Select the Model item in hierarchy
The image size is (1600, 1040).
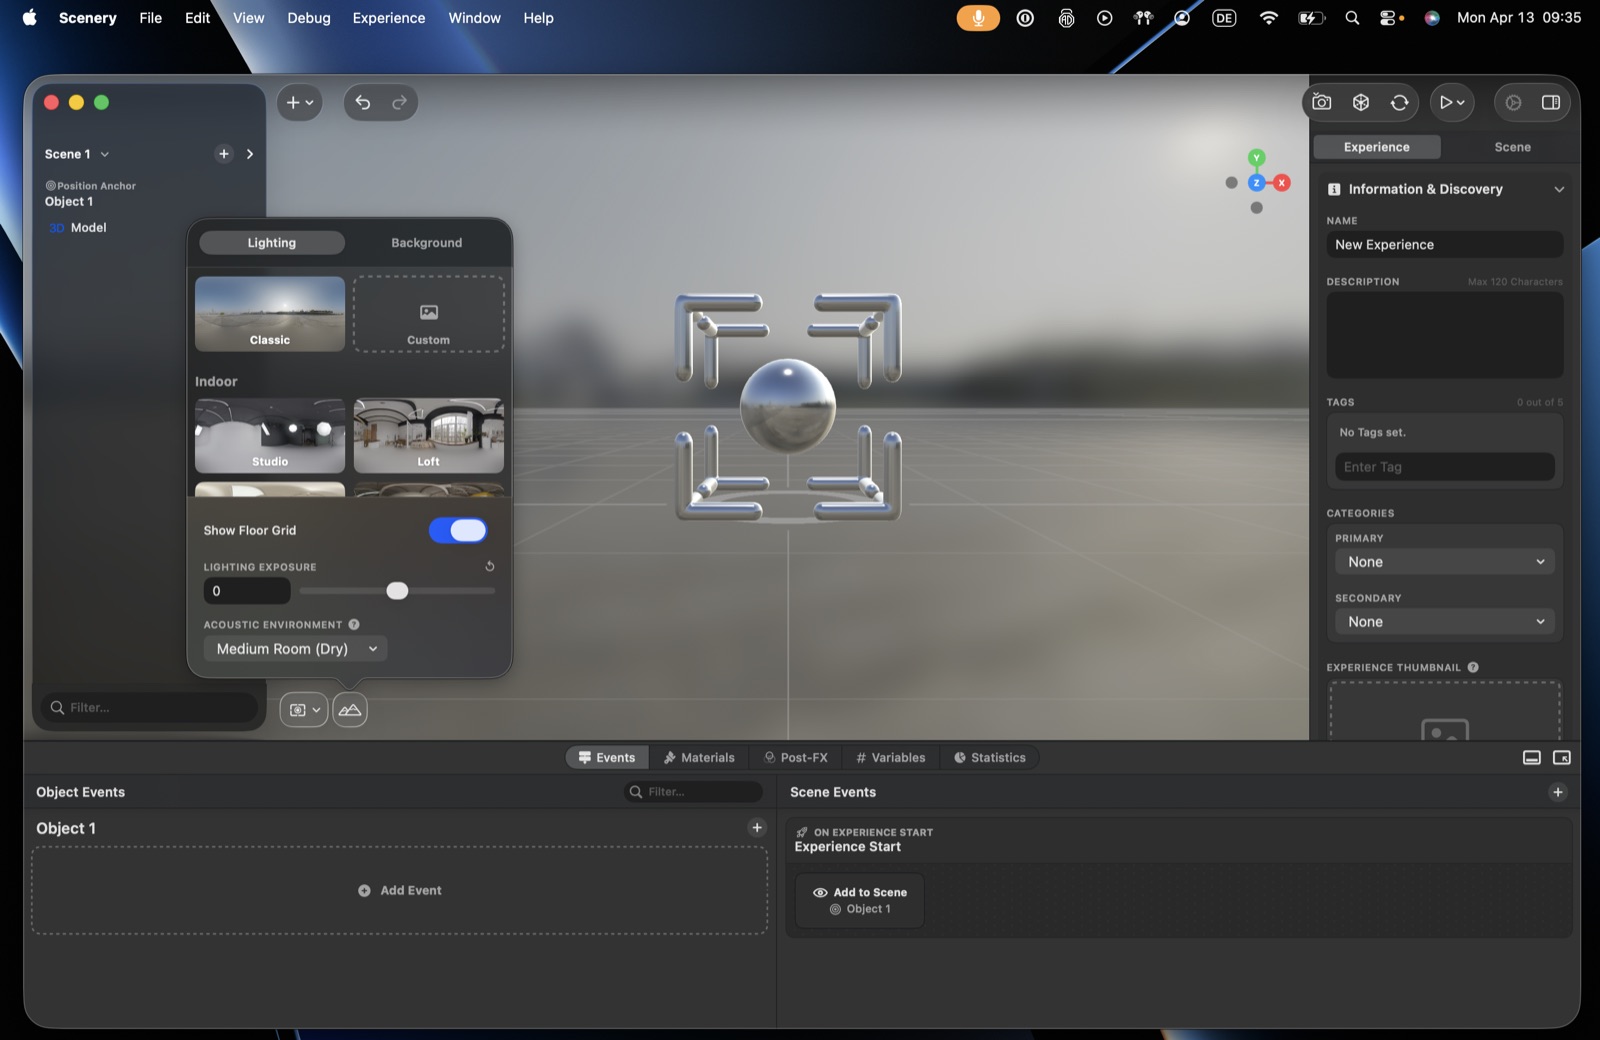88,228
